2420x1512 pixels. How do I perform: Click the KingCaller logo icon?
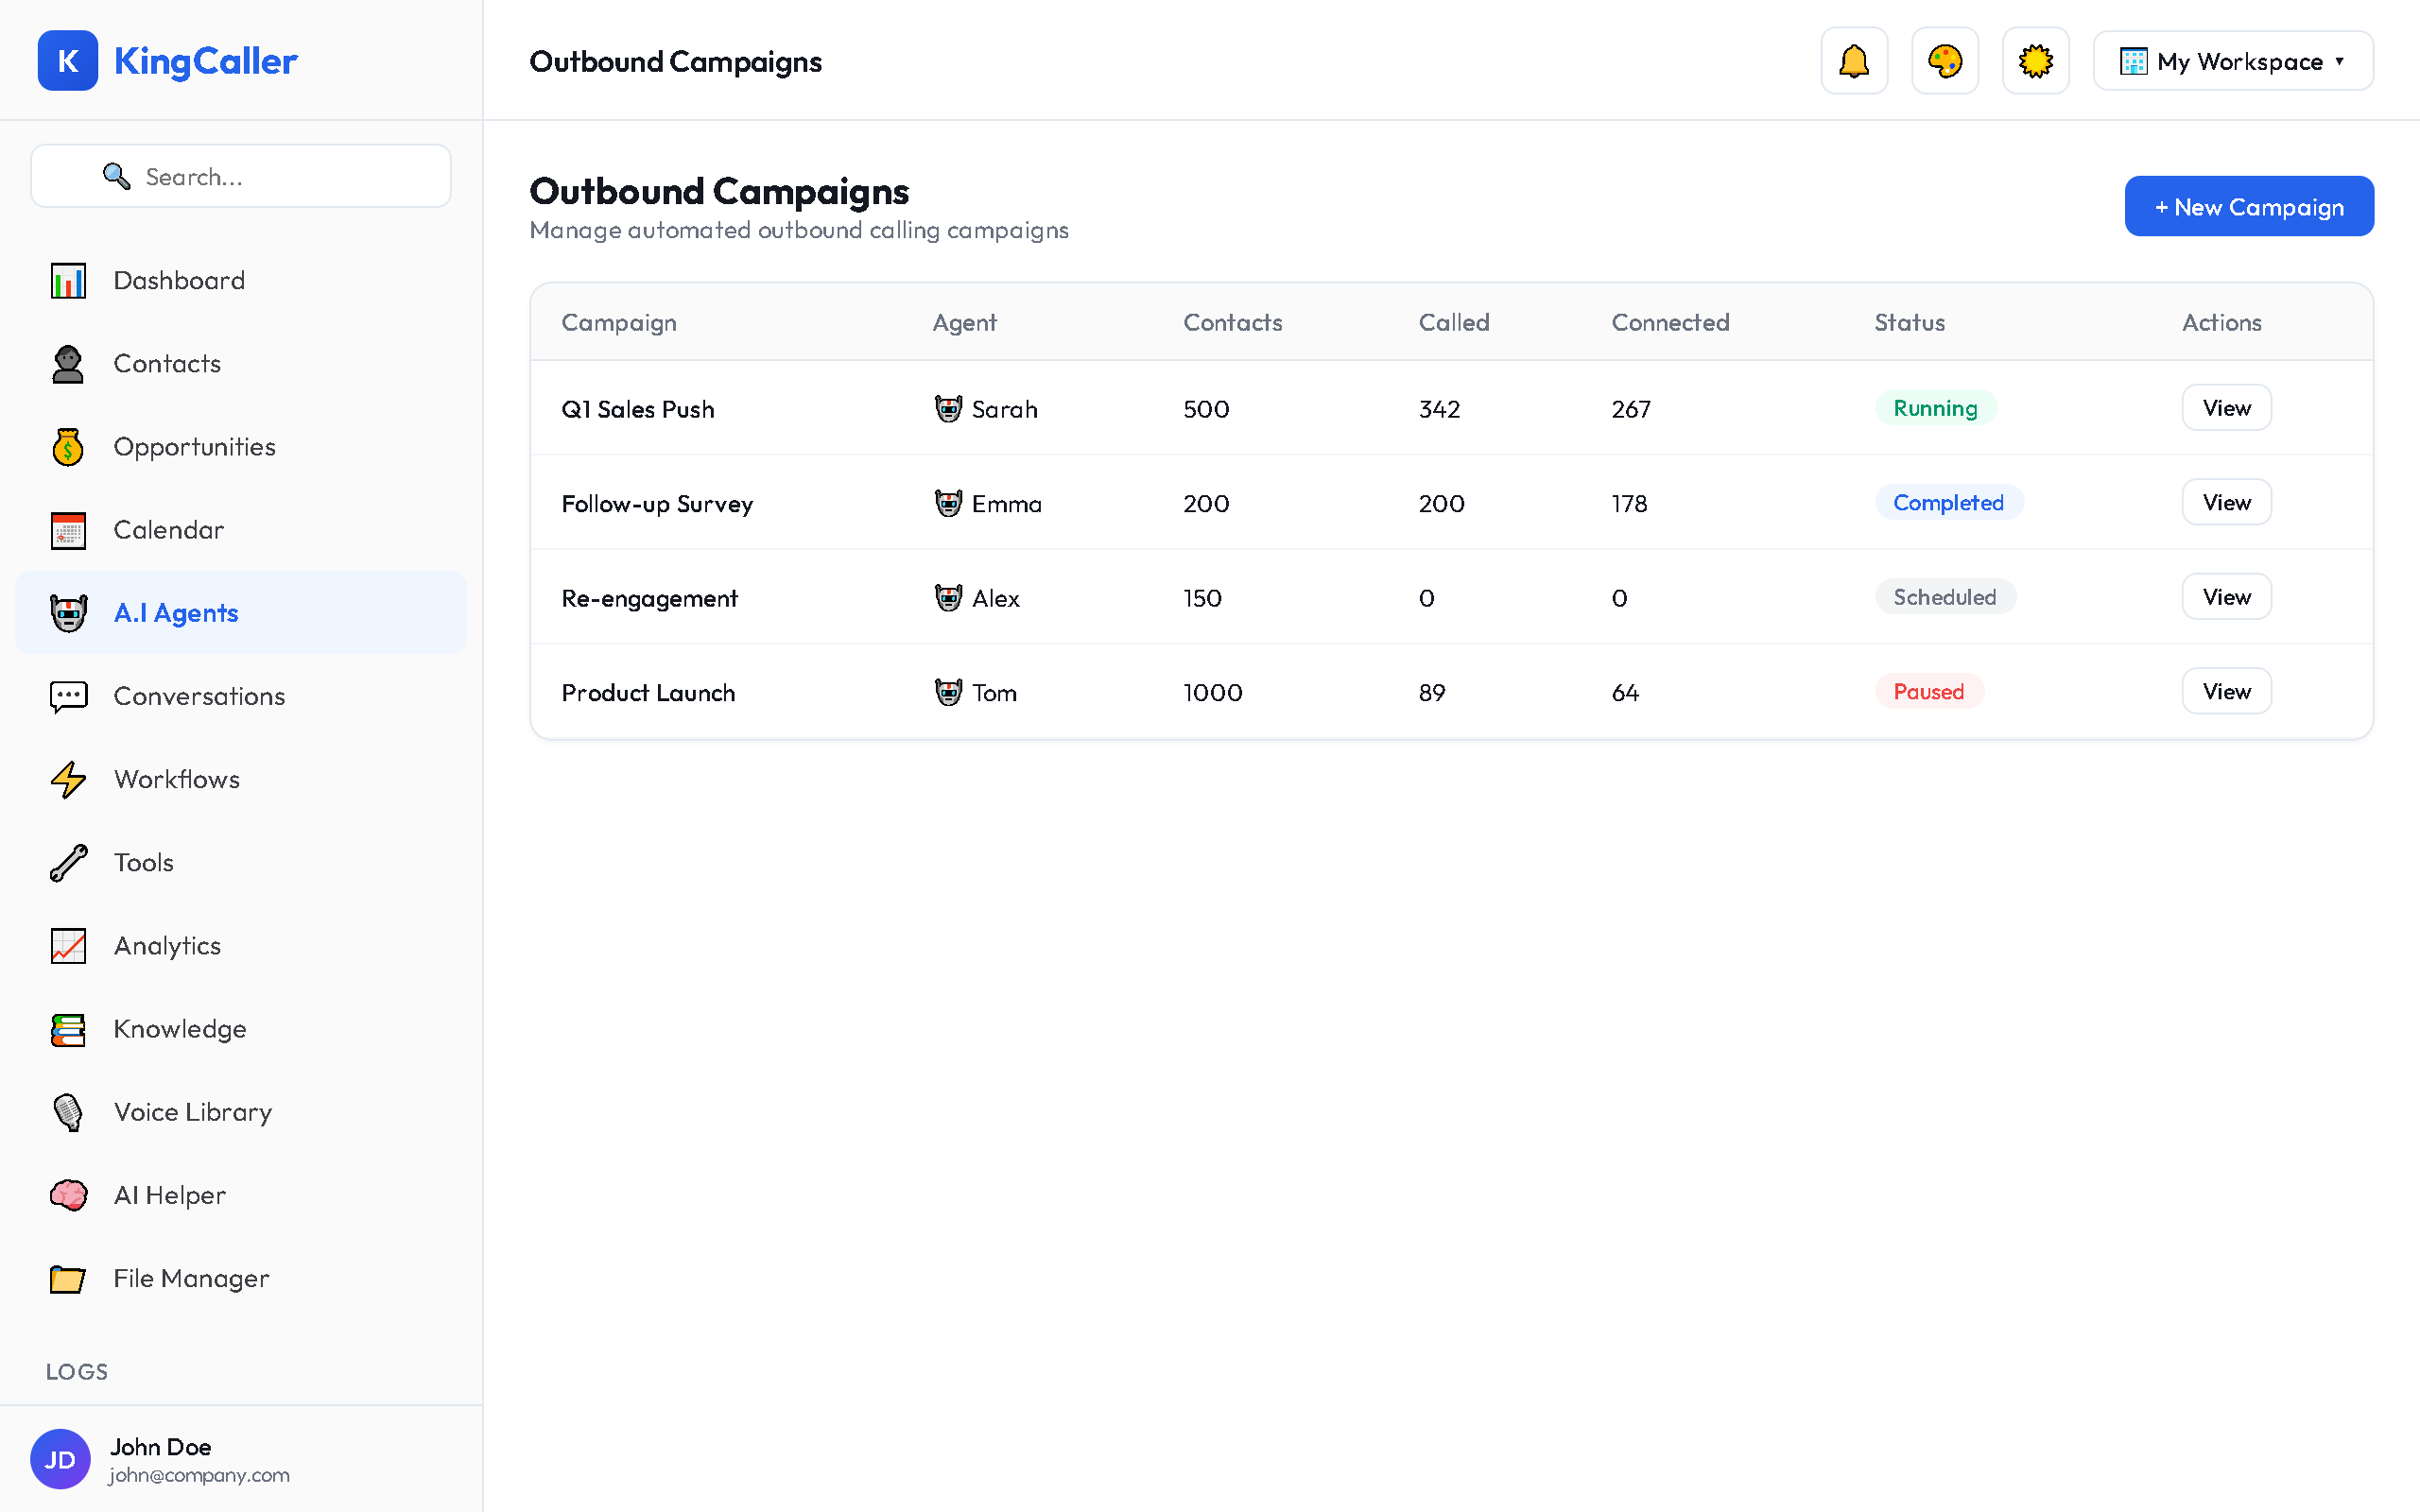click(x=66, y=60)
